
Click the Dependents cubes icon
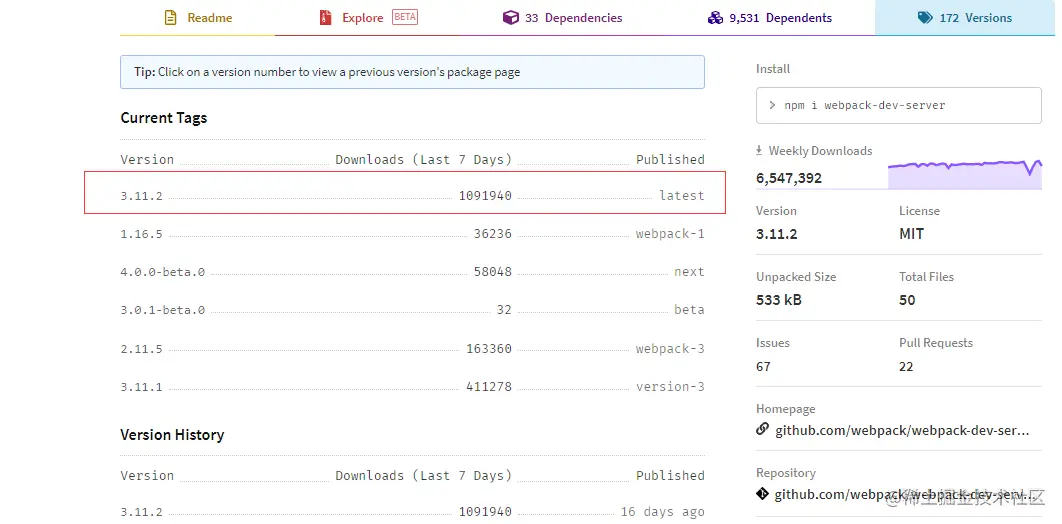point(715,18)
